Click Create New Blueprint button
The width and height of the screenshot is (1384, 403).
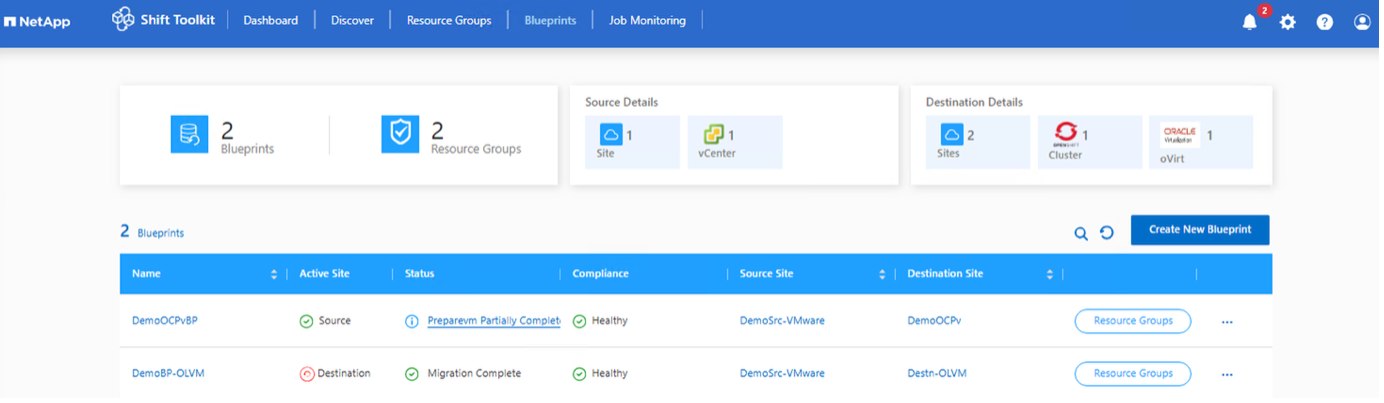coord(1199,230)
